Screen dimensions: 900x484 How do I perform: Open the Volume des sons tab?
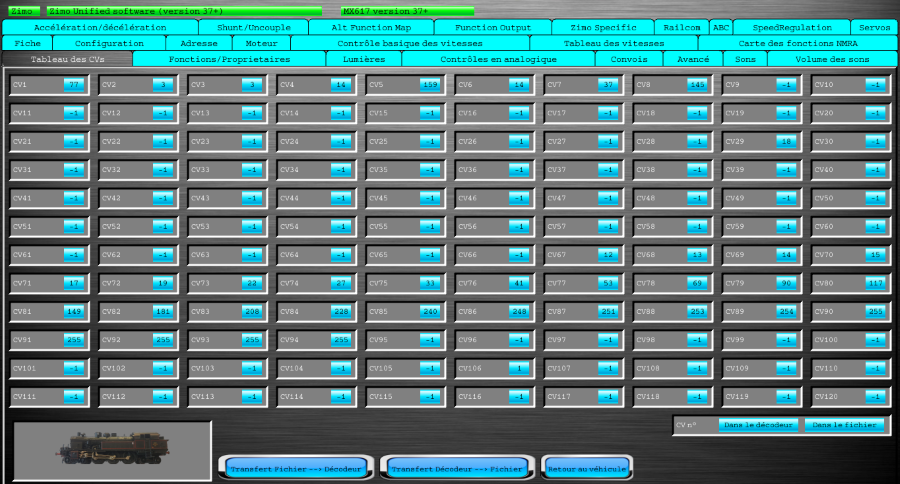tap(832, 59)
